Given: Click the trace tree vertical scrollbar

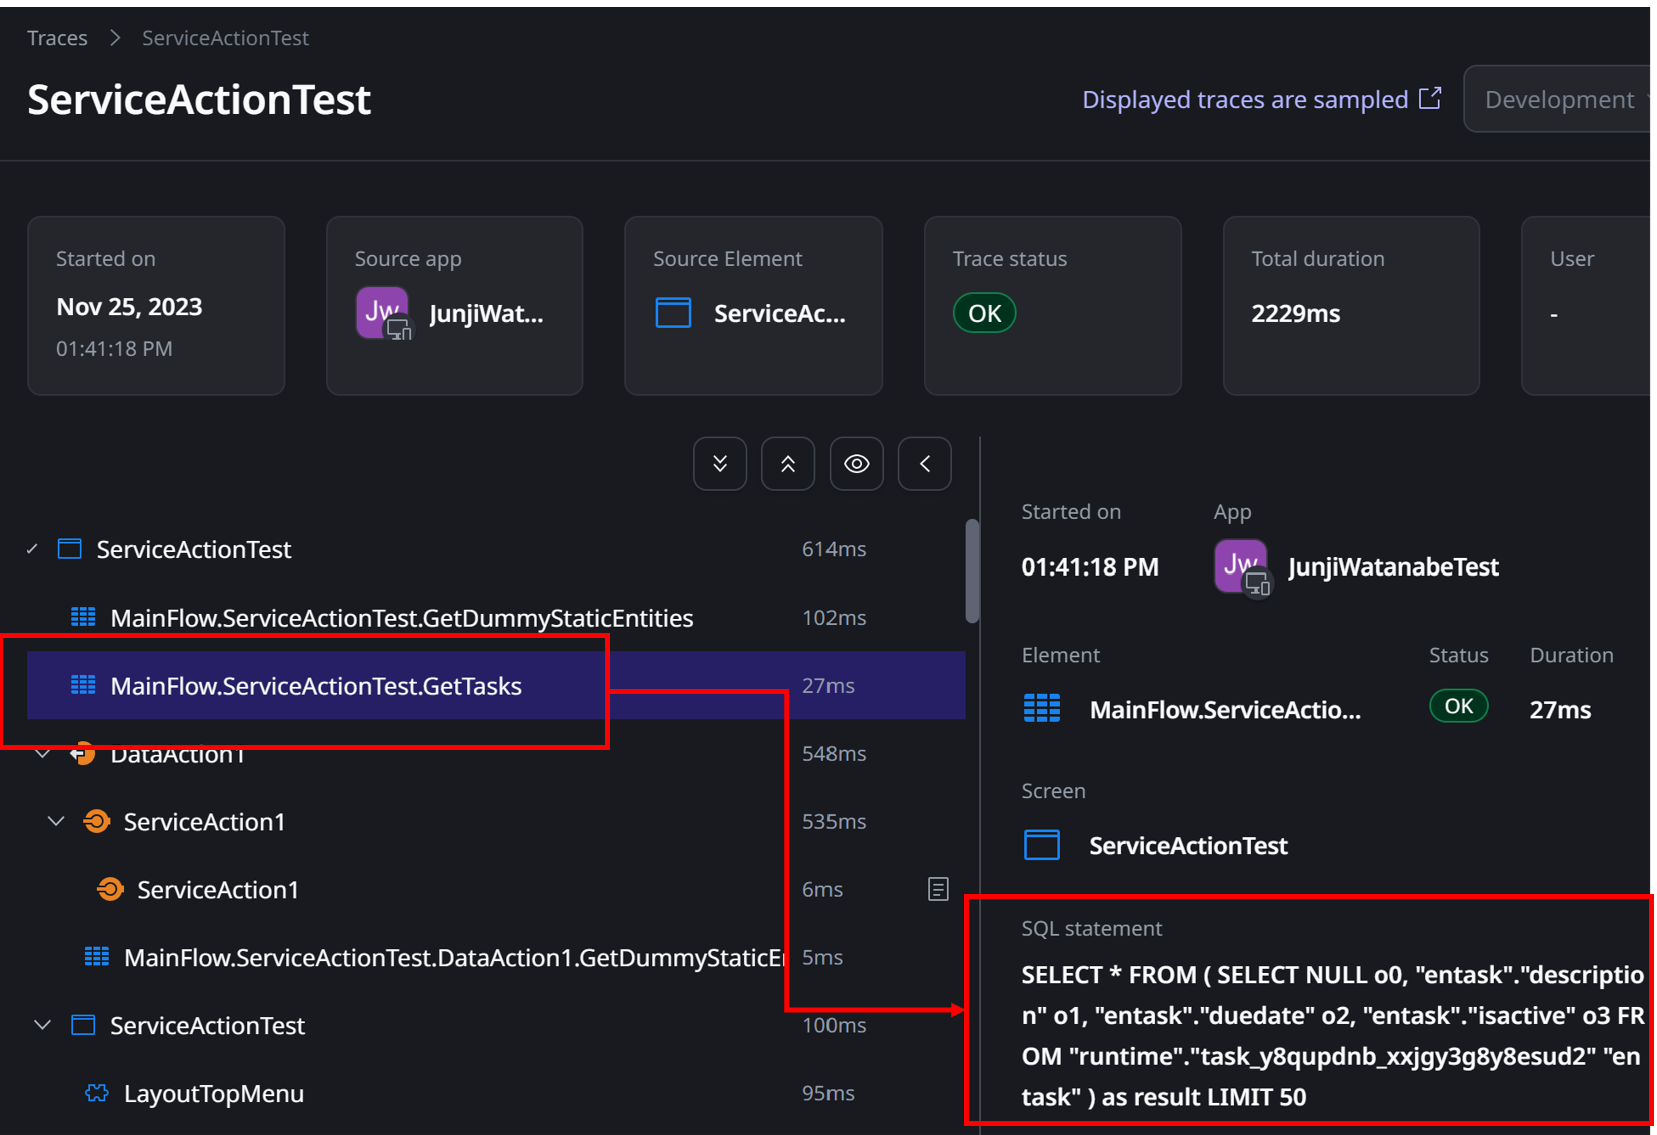Looking at the screenshot, I should pos(972,570).
